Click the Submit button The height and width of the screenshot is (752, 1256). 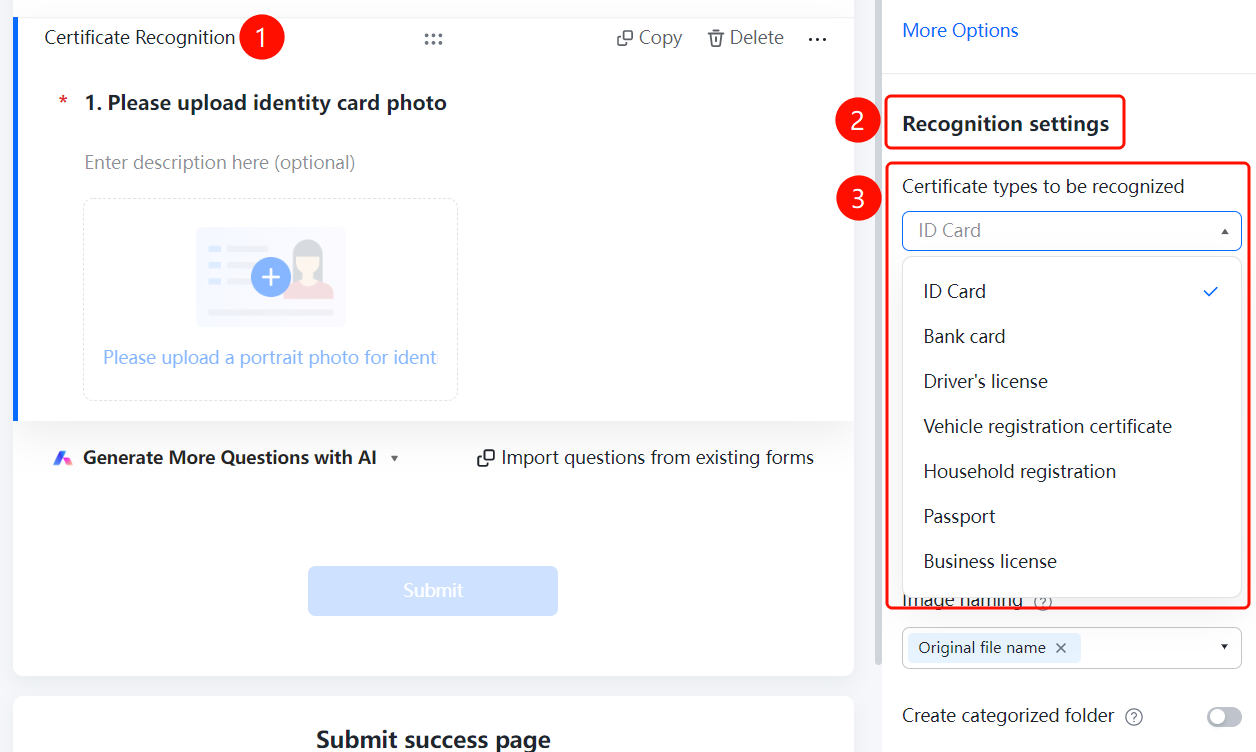tap(433, 590)
